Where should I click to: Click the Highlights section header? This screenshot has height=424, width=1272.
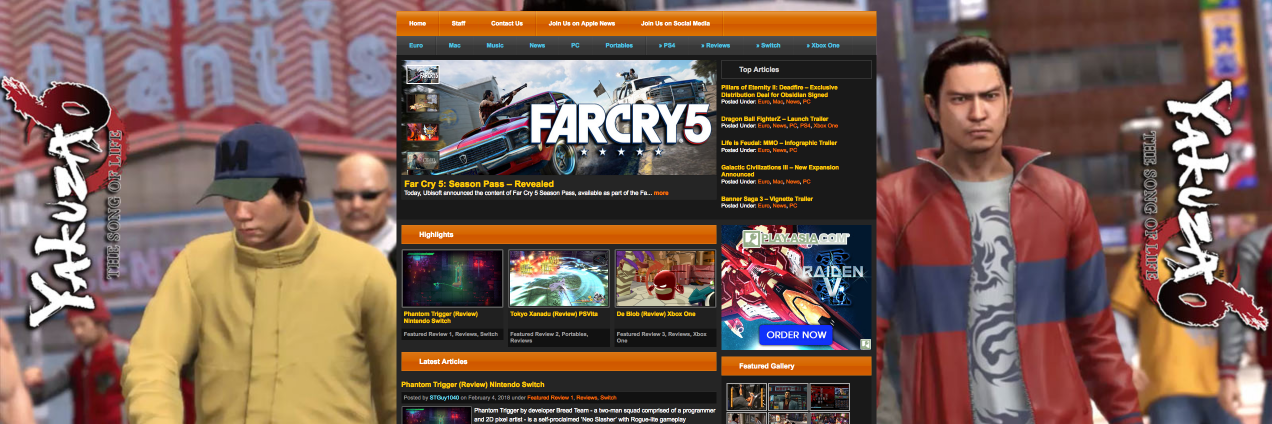559,235
